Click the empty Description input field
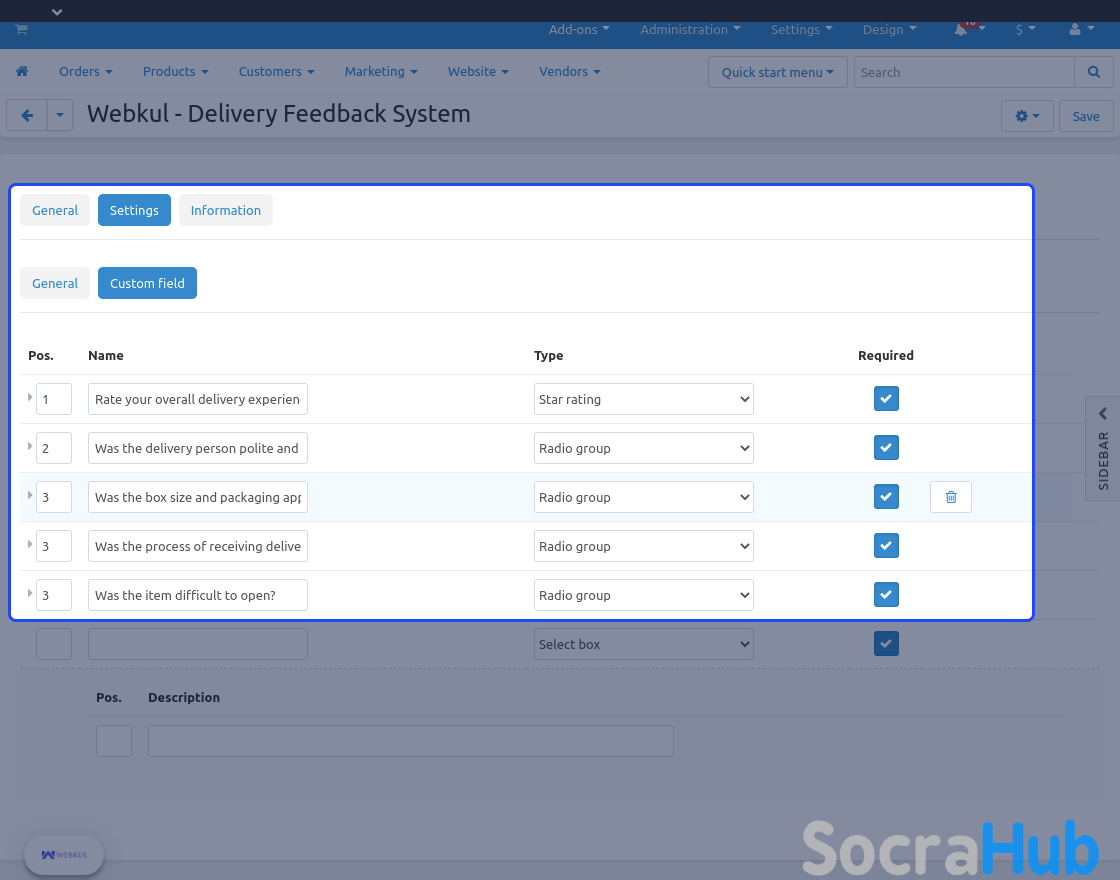This screenshot has height=880, width=1120. pyautogui.click(x=411, y=741)
